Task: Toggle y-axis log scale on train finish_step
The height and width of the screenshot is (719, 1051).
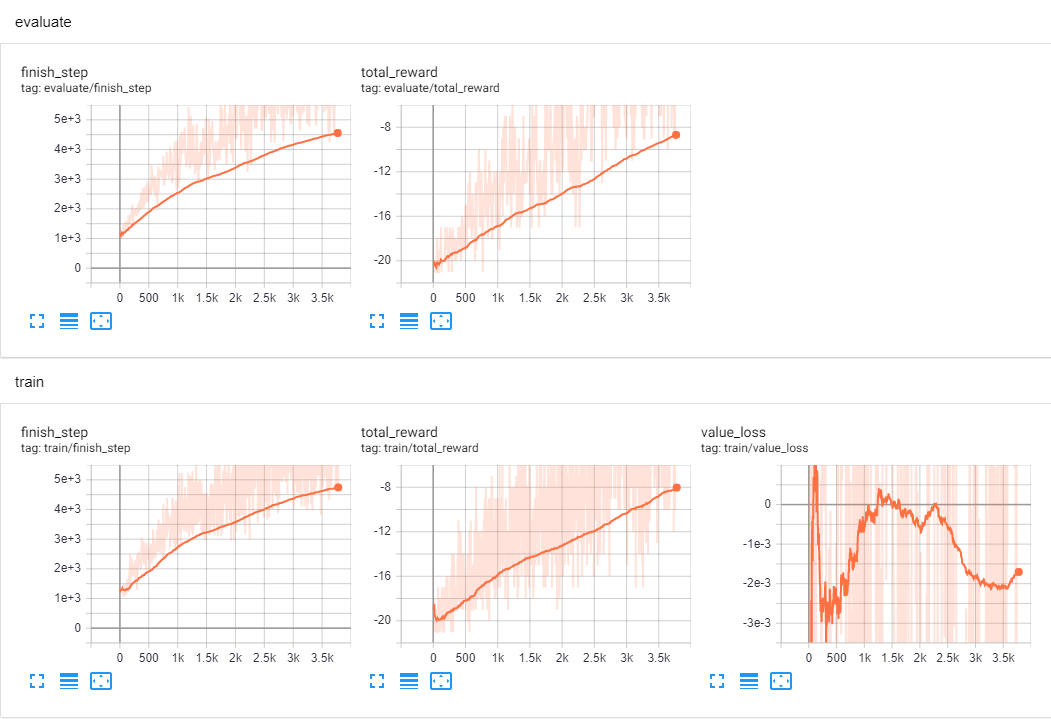Action: point(69,681)
